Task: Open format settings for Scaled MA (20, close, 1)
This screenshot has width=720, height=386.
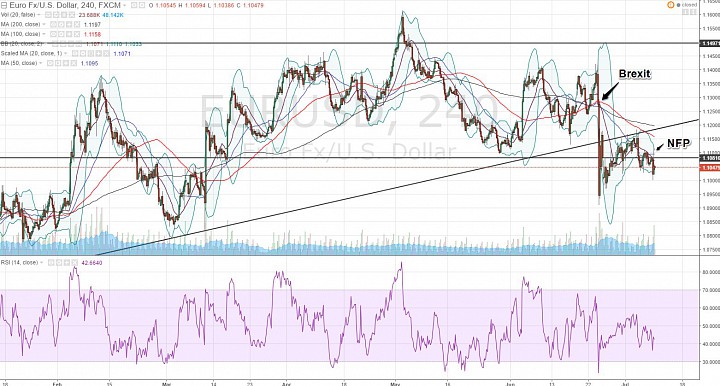Action: [83, 53]
